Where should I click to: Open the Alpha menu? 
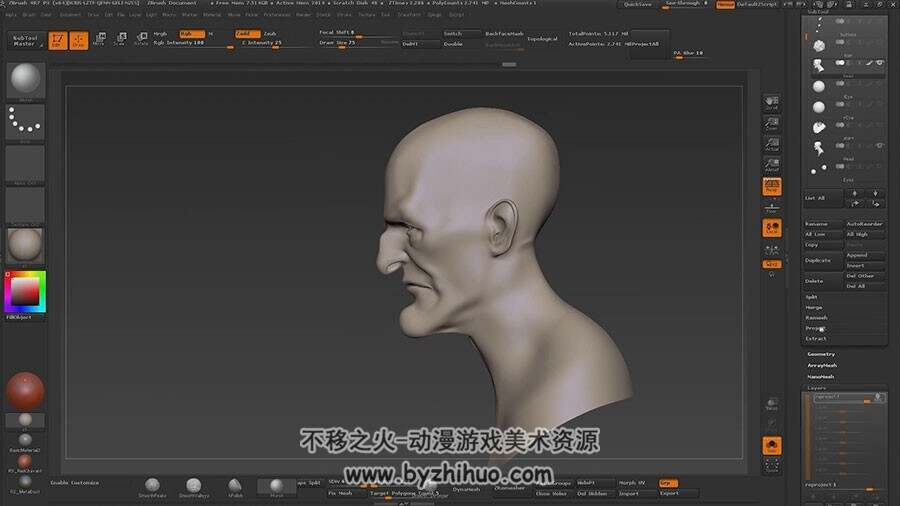[x=11, y=14]
